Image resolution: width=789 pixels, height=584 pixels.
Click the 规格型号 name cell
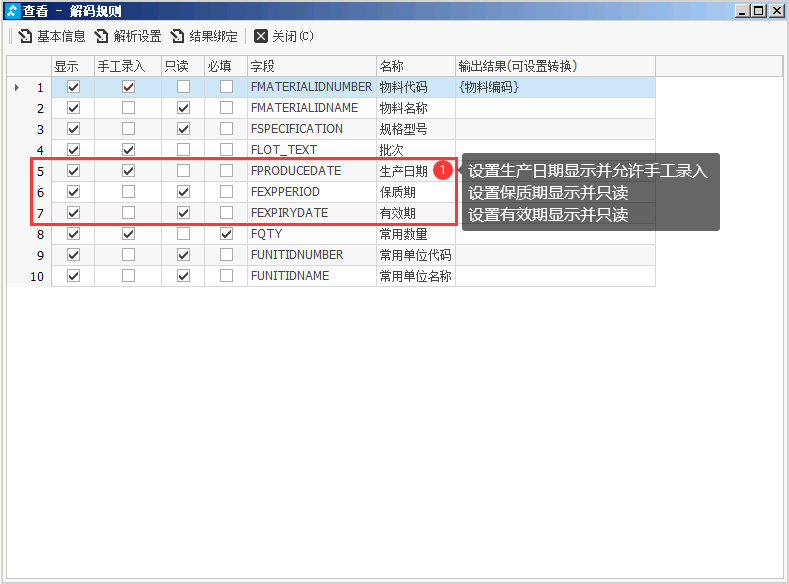pos(416,129)
